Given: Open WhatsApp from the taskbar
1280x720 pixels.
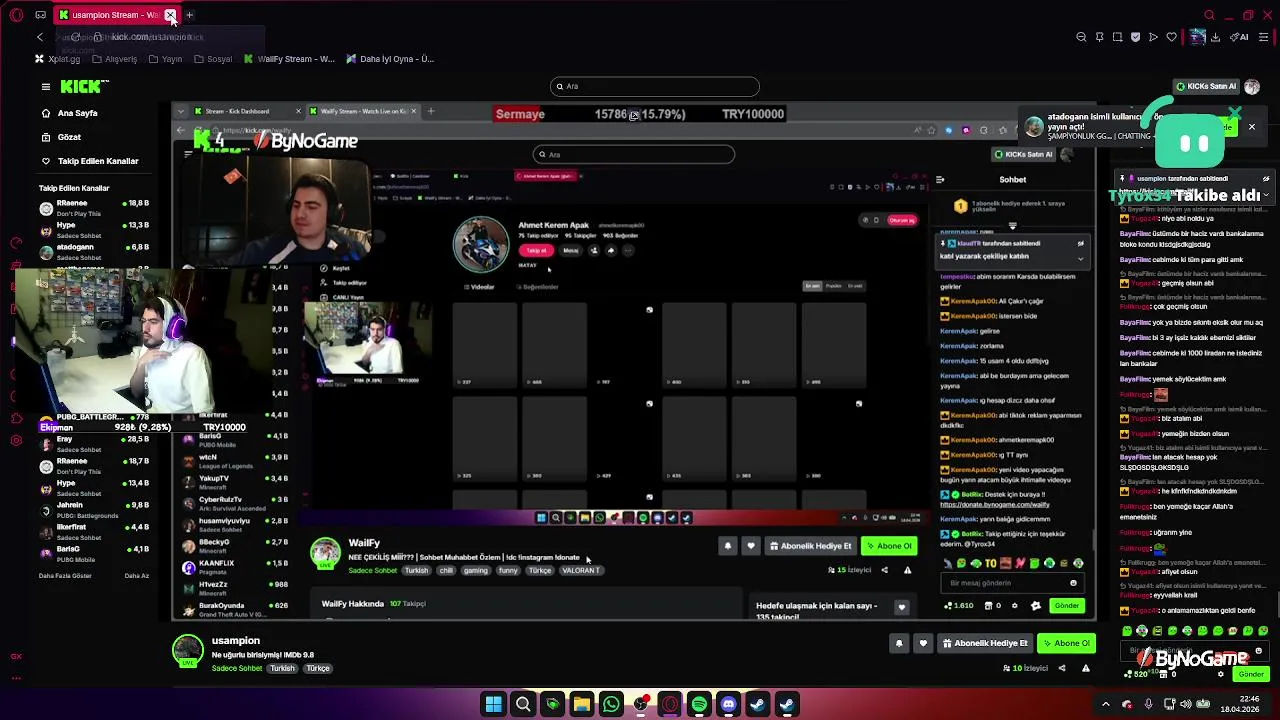Looking at the screenshot, I should pyautogui.click(x=611, y=705).
